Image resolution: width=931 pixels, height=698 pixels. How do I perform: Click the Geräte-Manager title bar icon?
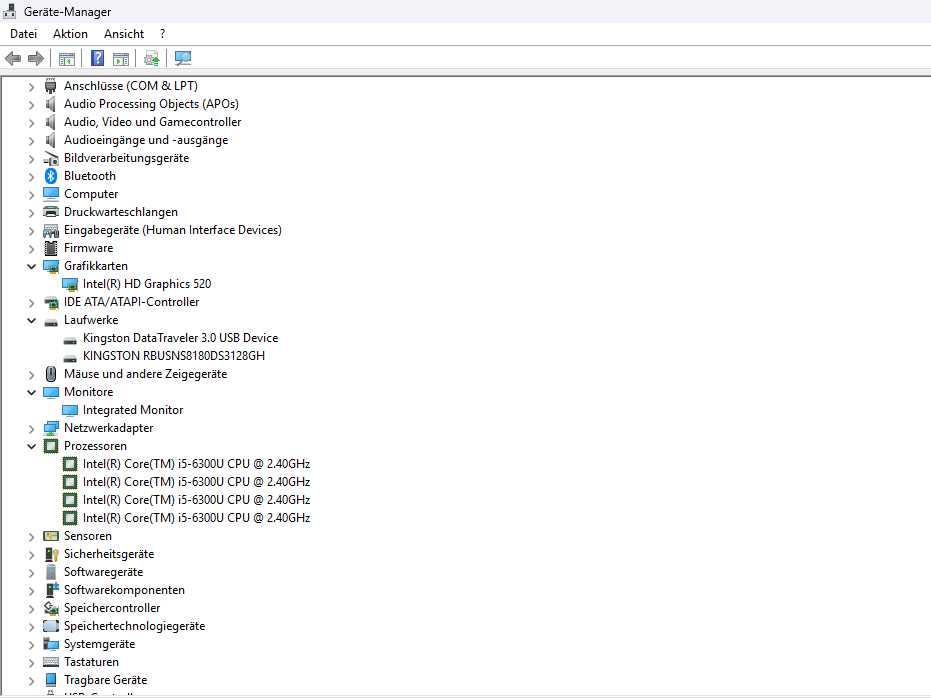tap(10, 11)
